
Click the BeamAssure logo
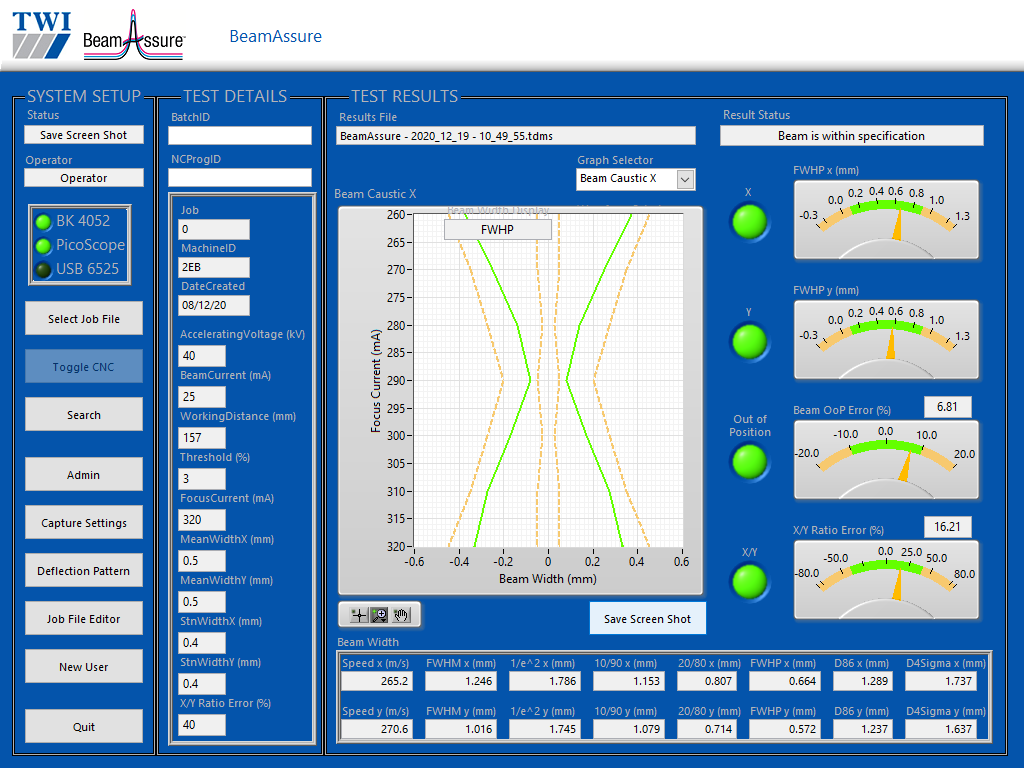tap(134, 36)
